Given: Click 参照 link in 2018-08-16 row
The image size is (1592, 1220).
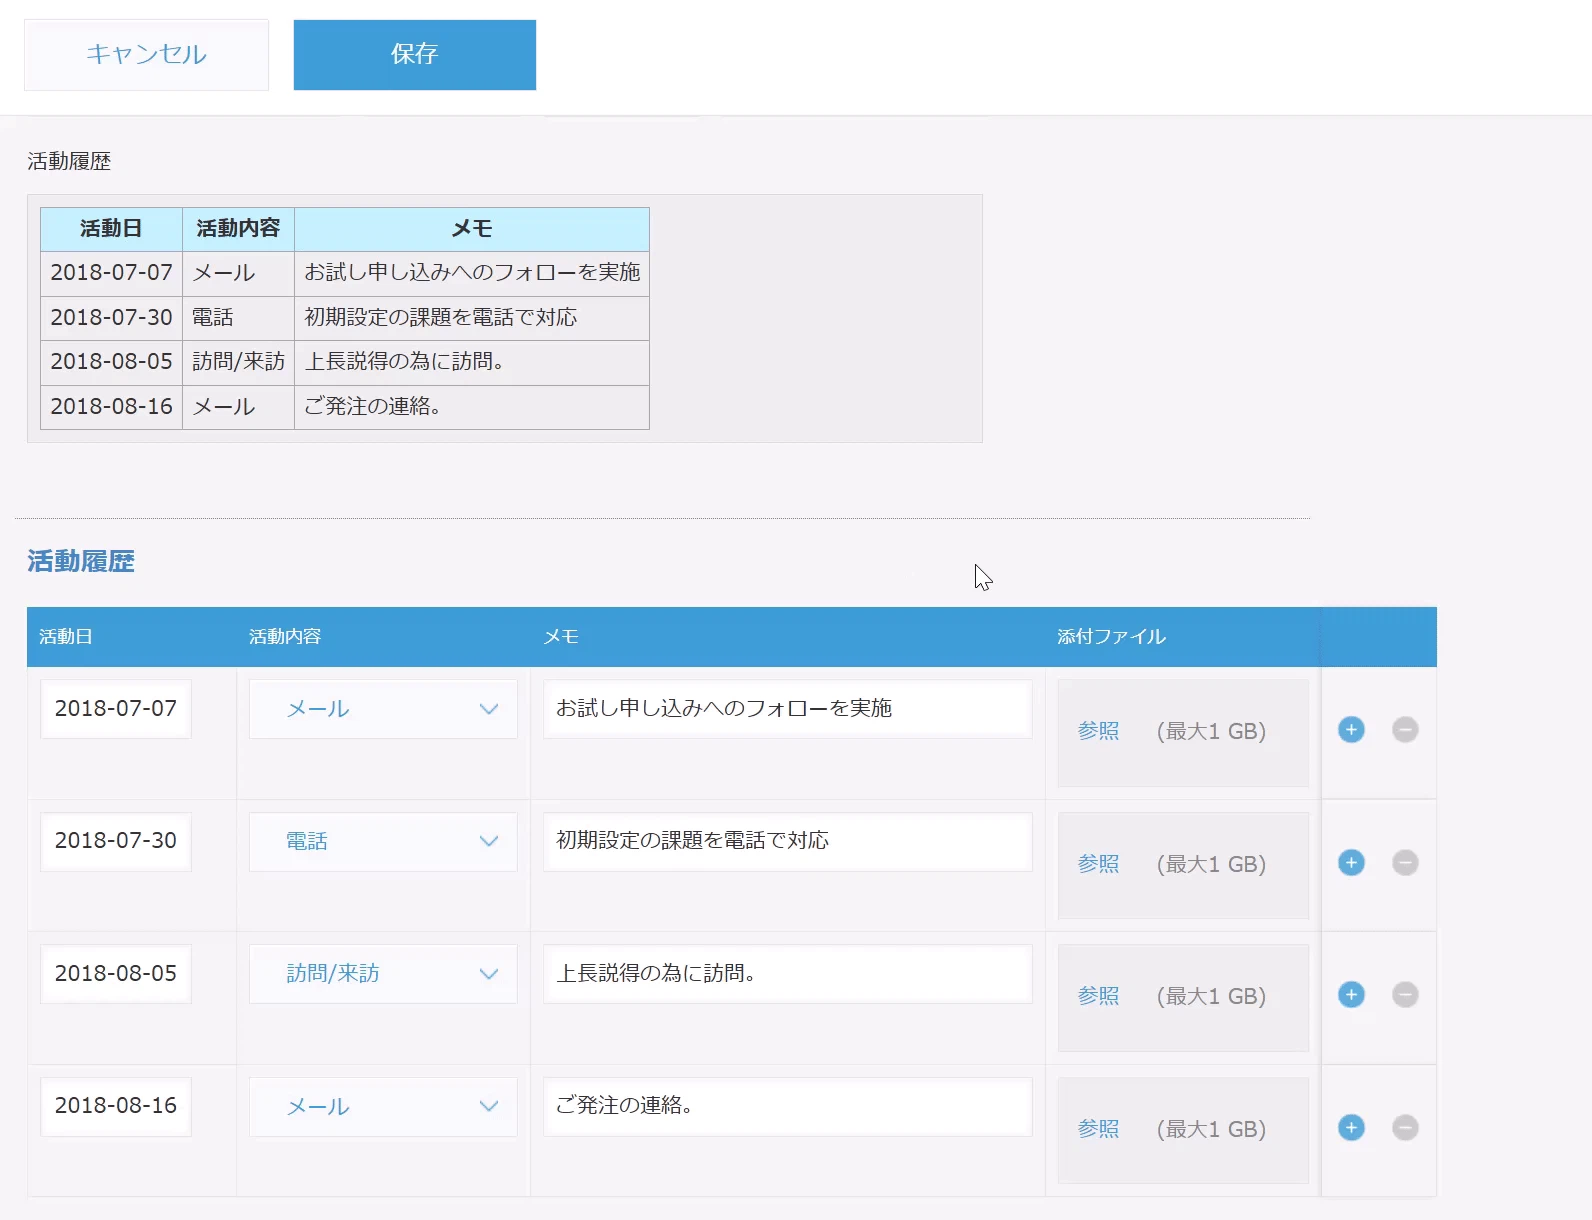Looking at the screenshot, I should coord(1098,1129).
